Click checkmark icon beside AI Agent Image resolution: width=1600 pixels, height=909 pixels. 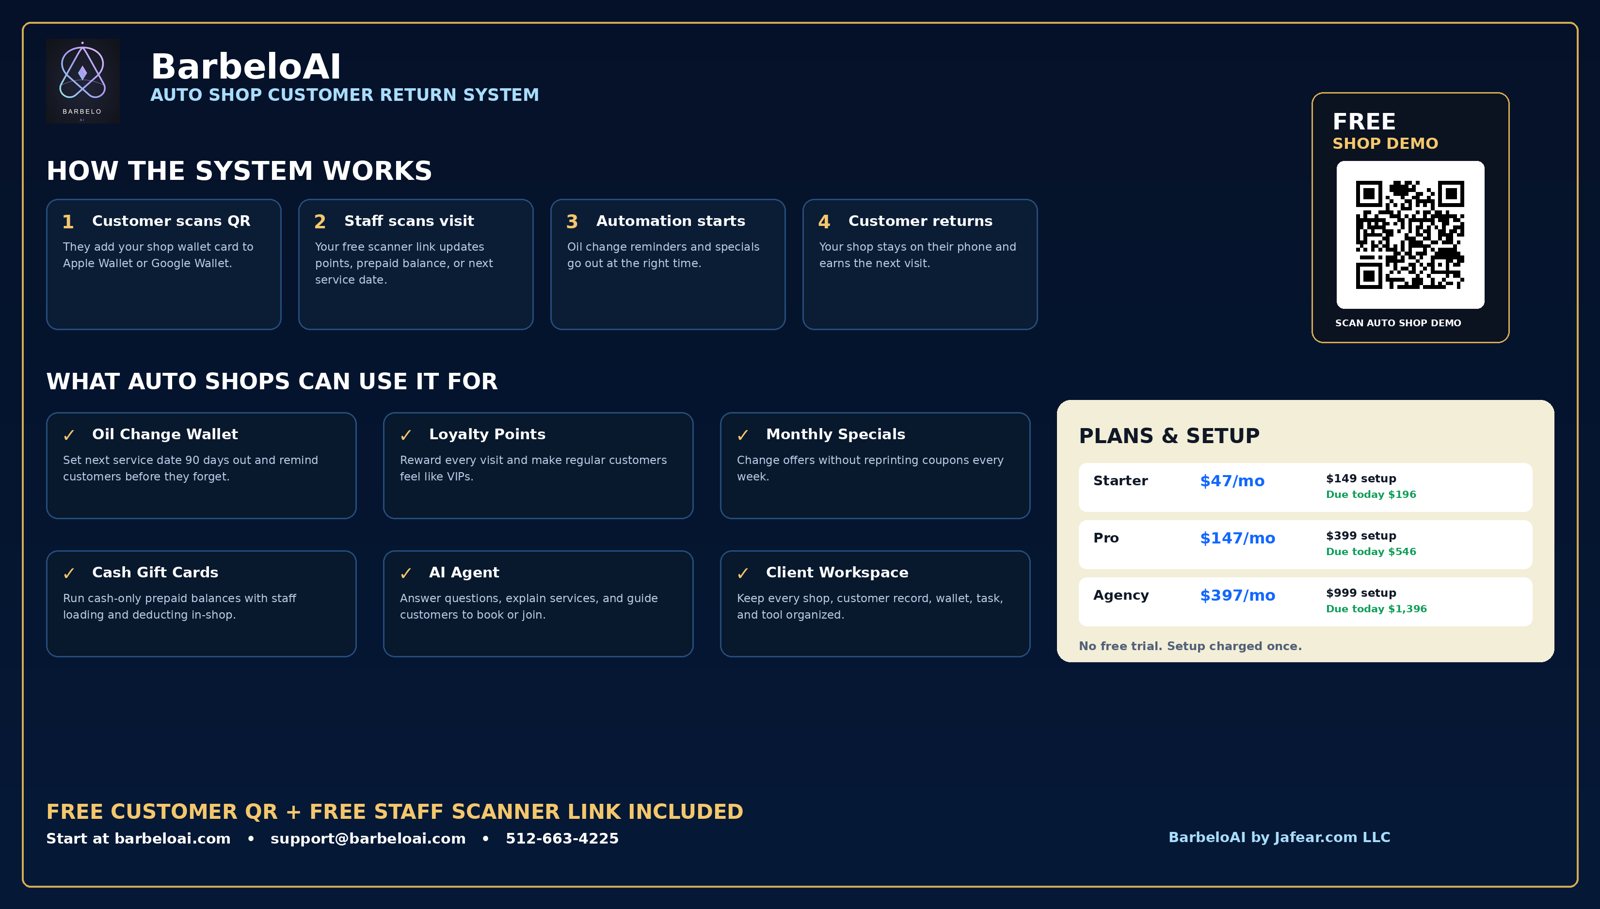click(x=406, y=573)
